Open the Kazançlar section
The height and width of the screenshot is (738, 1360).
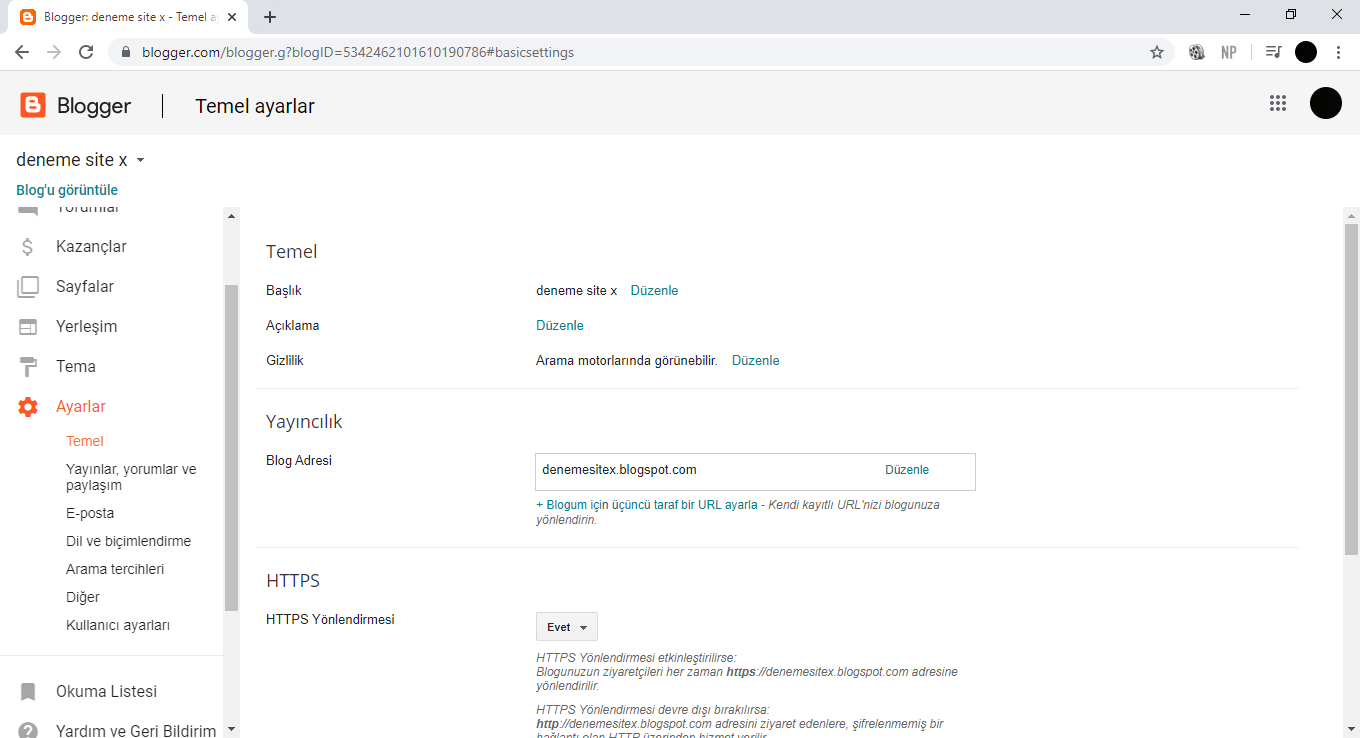pos(91,247)
